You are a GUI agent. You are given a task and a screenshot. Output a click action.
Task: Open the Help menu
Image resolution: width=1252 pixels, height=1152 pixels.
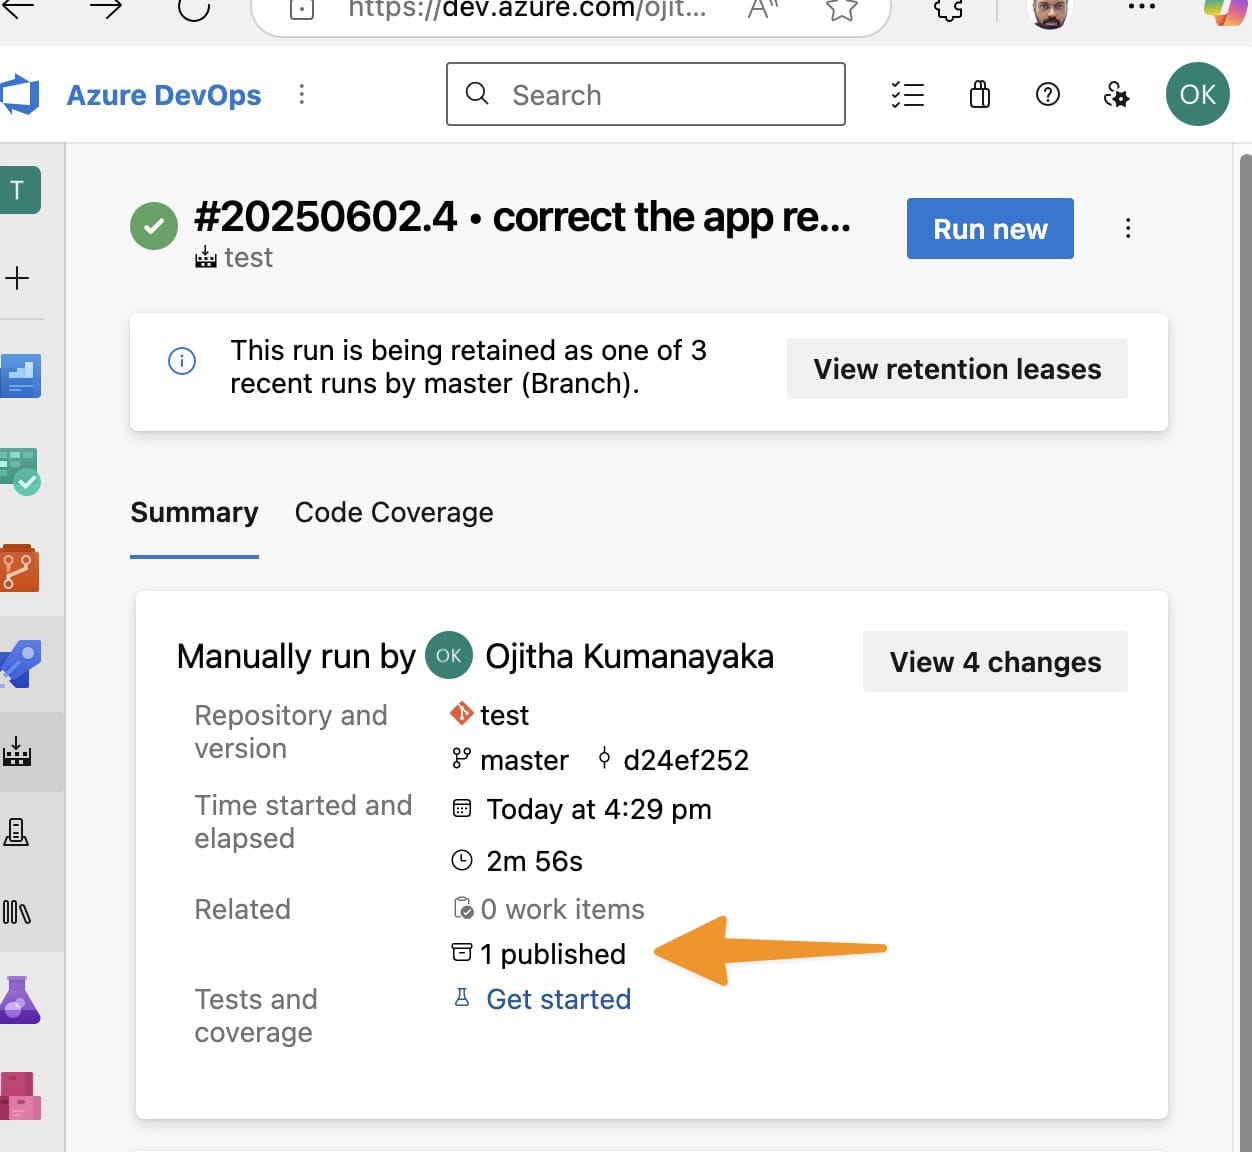point(1048,94)
